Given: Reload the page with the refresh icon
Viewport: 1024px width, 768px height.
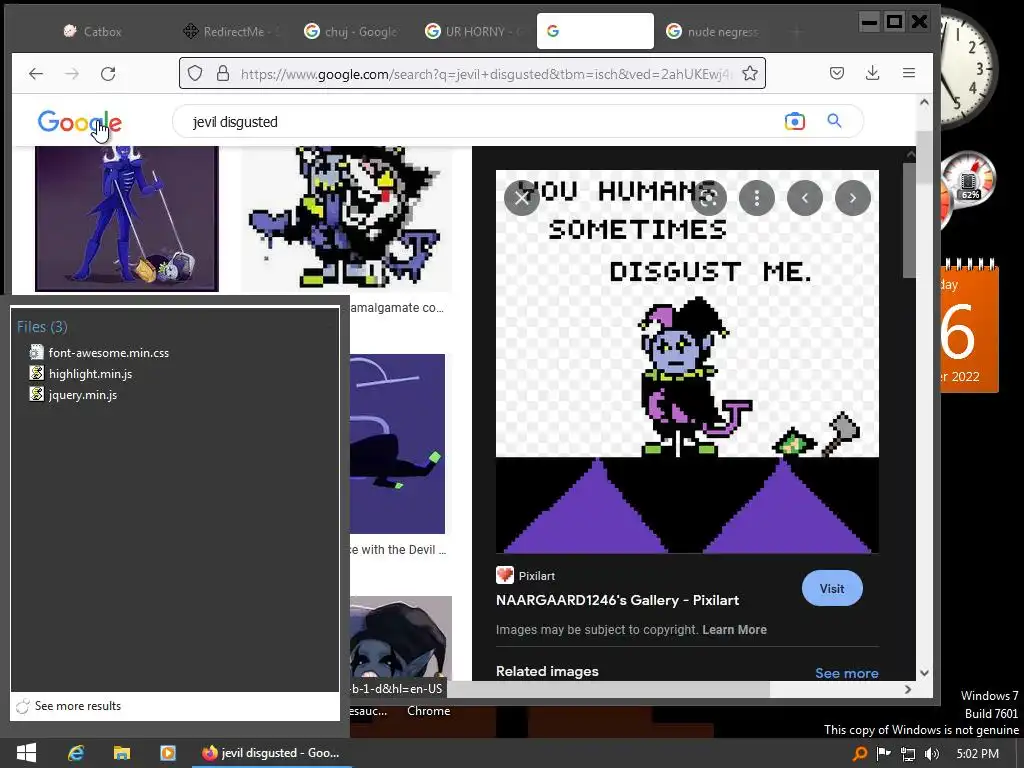Looking at the screenshot, I should pyautogui.click(x=108, y=74).
